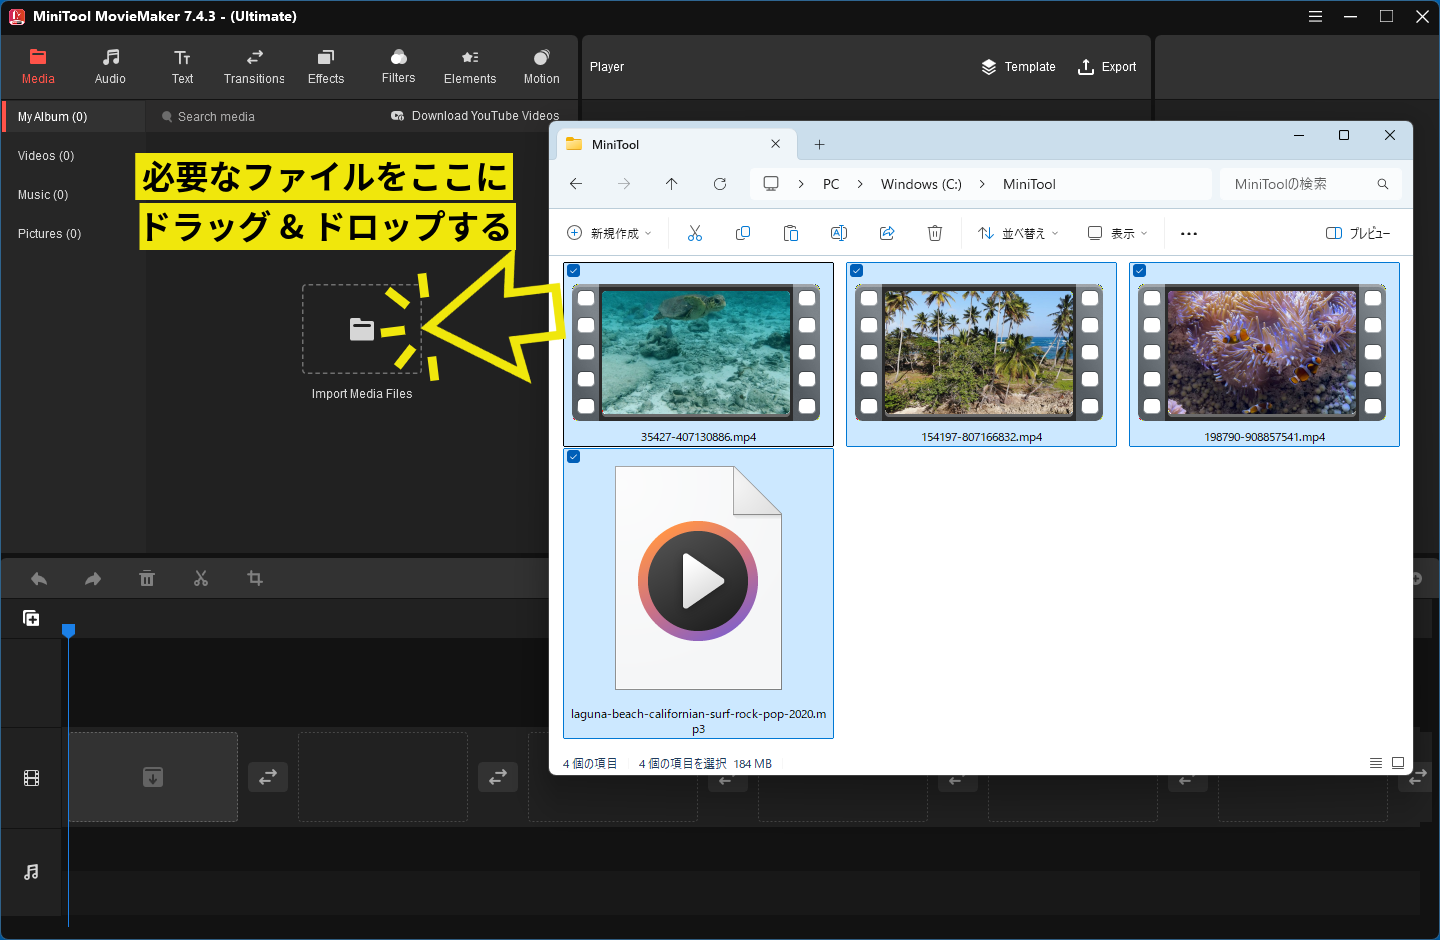Click the Redo arrow in timeline toolbar
1440x940 pixels.
point(93,578)
